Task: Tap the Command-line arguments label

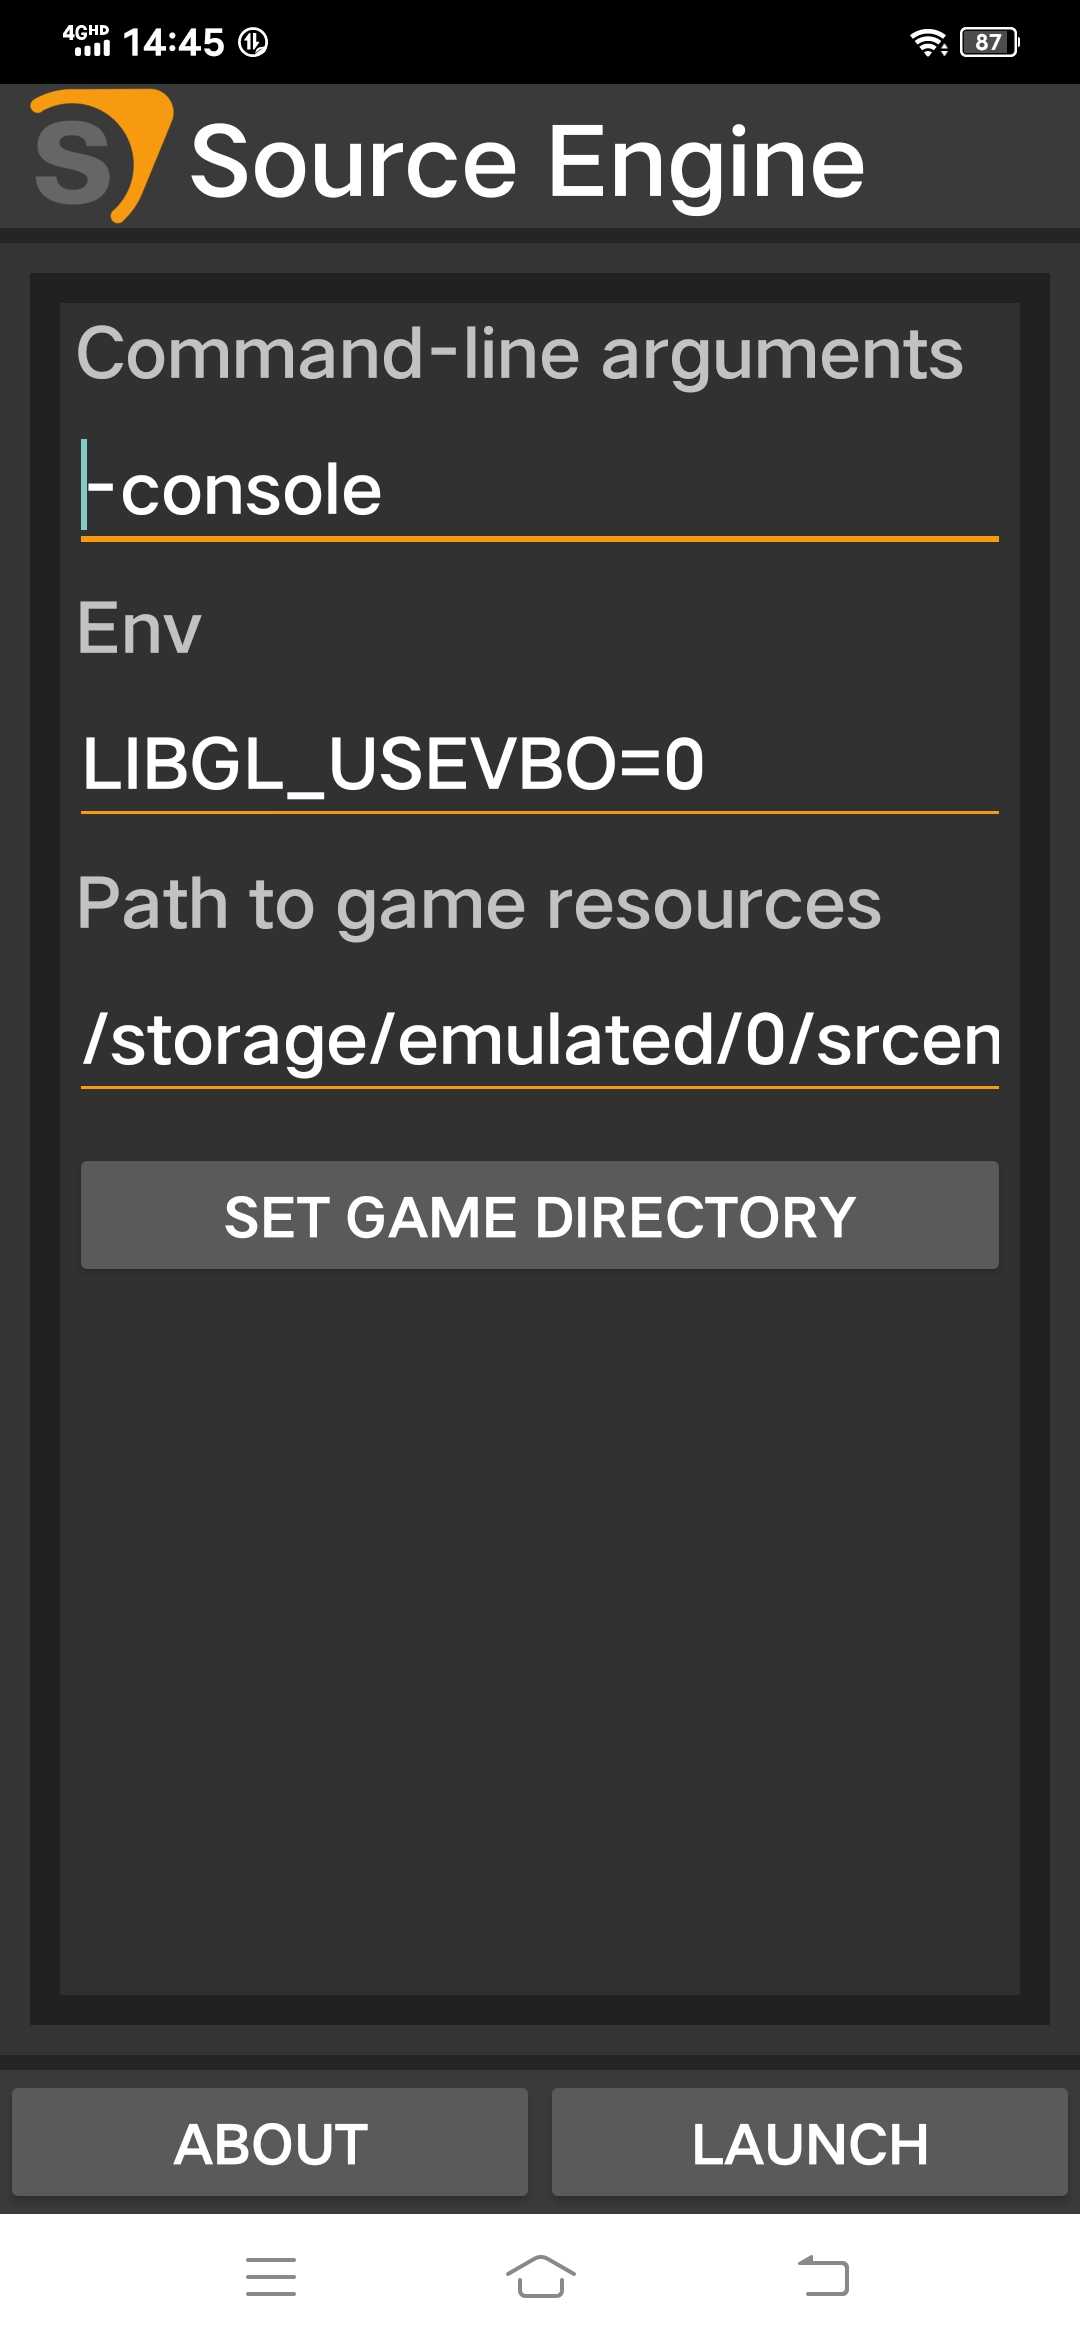Action: 520,354
